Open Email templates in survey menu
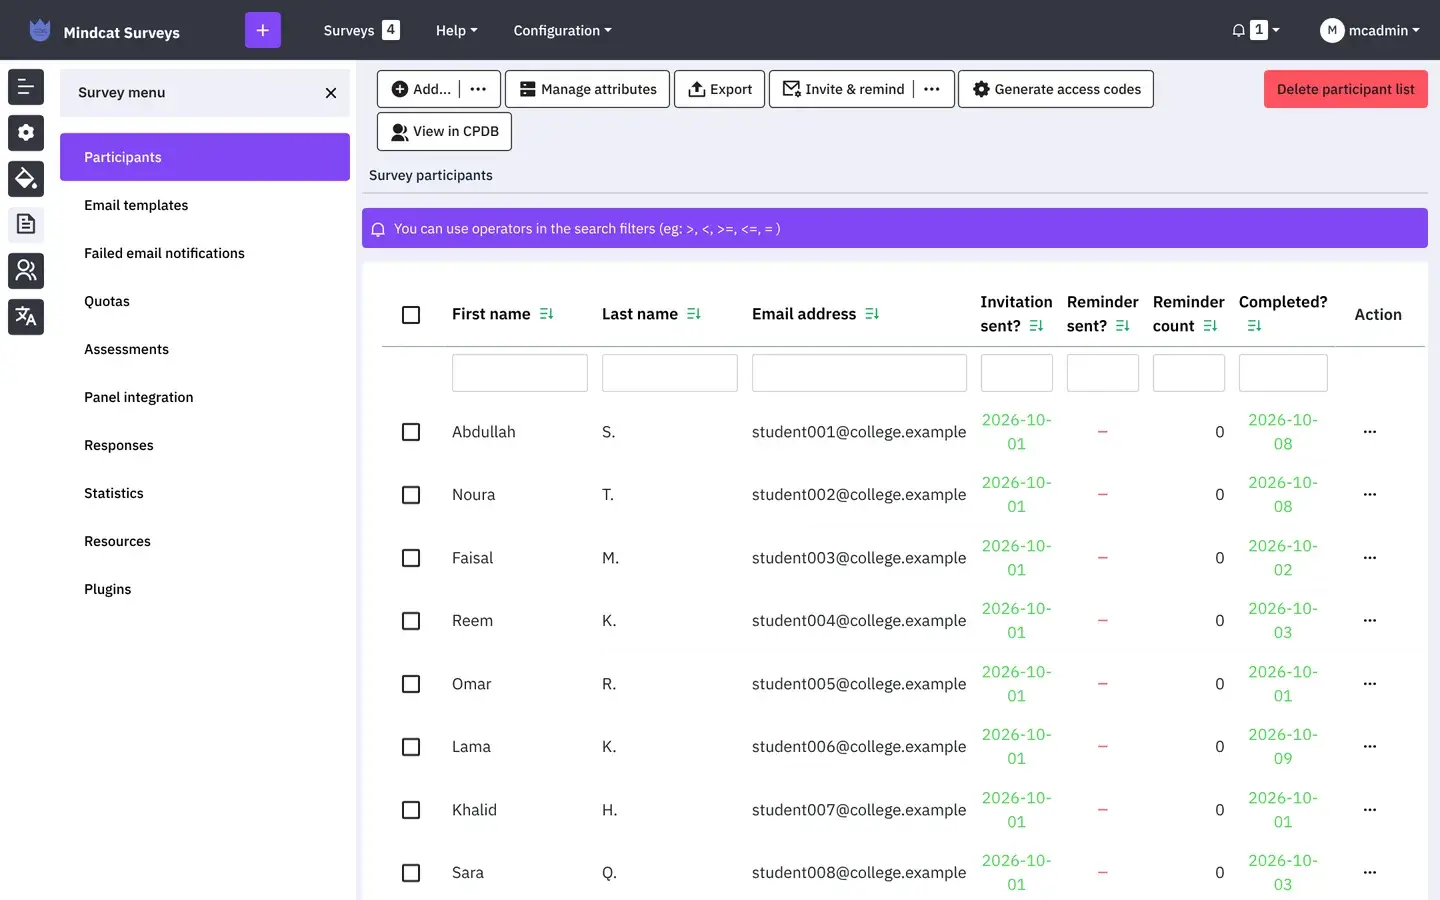Screen dimensions: 1440x900 [136, 205]
